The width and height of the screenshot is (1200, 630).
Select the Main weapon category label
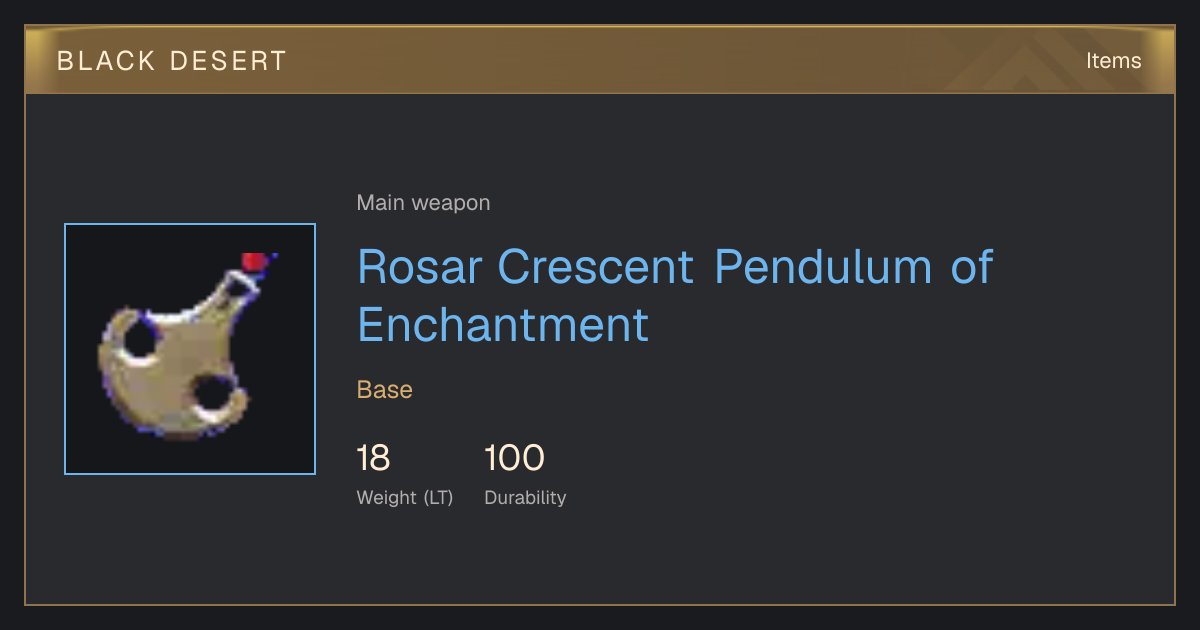(x=423, y=203)
